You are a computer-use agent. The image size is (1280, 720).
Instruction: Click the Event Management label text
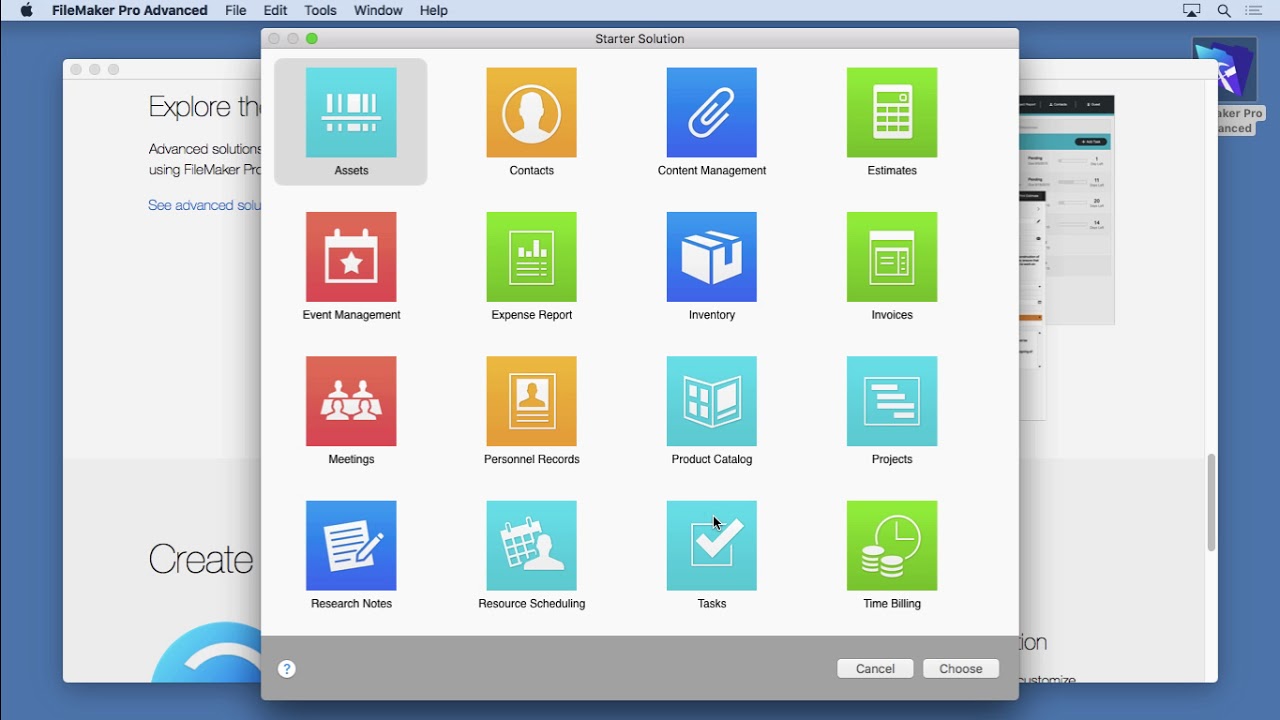tap(351, 315)
